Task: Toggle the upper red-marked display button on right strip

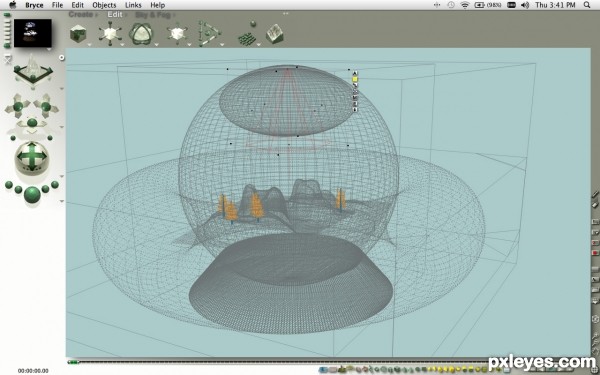Action: pos(595,243)
